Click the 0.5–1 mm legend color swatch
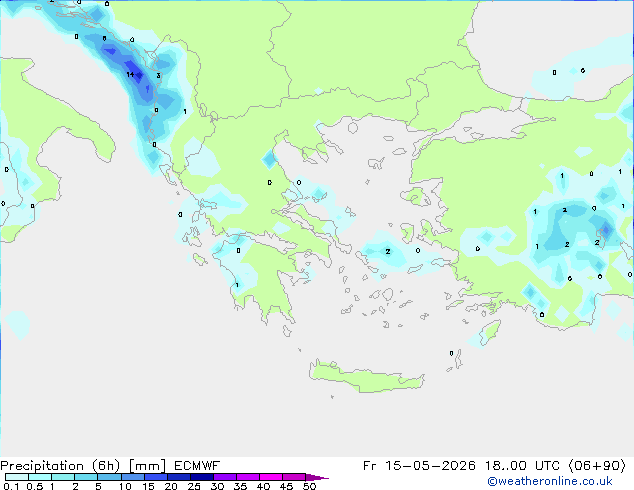 pos(40,477)
